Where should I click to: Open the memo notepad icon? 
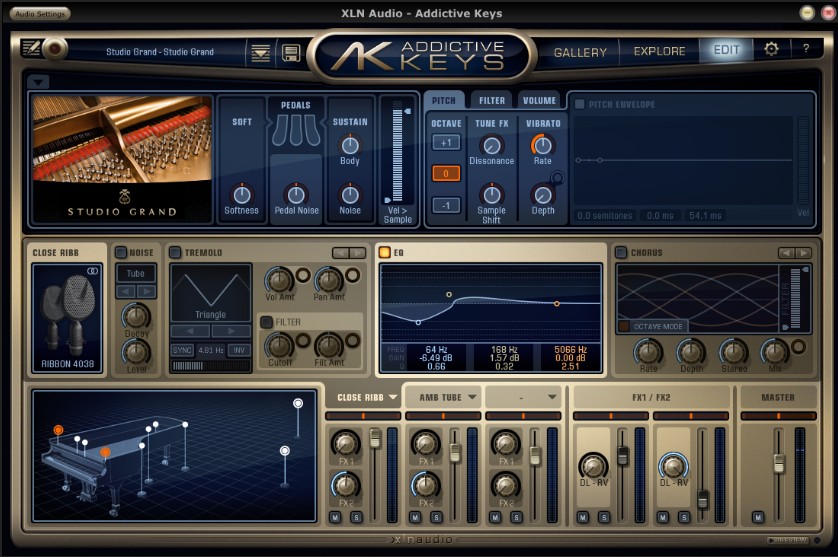coord(30,49)
